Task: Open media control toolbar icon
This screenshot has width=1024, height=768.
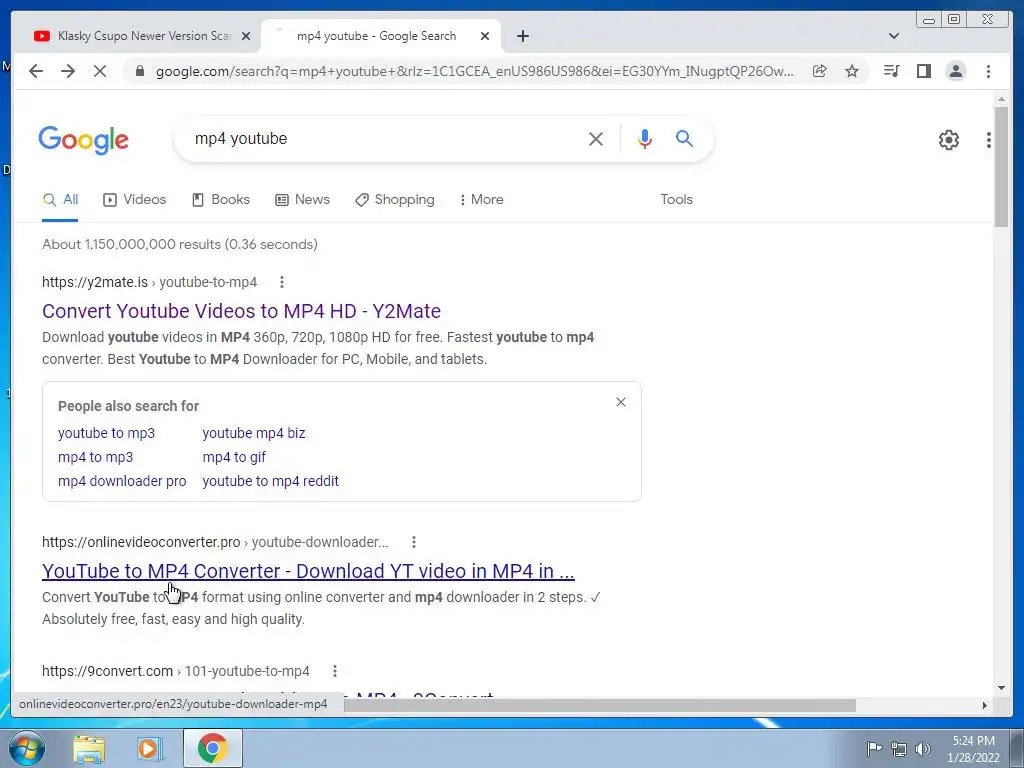Action: tap(891, 71)
